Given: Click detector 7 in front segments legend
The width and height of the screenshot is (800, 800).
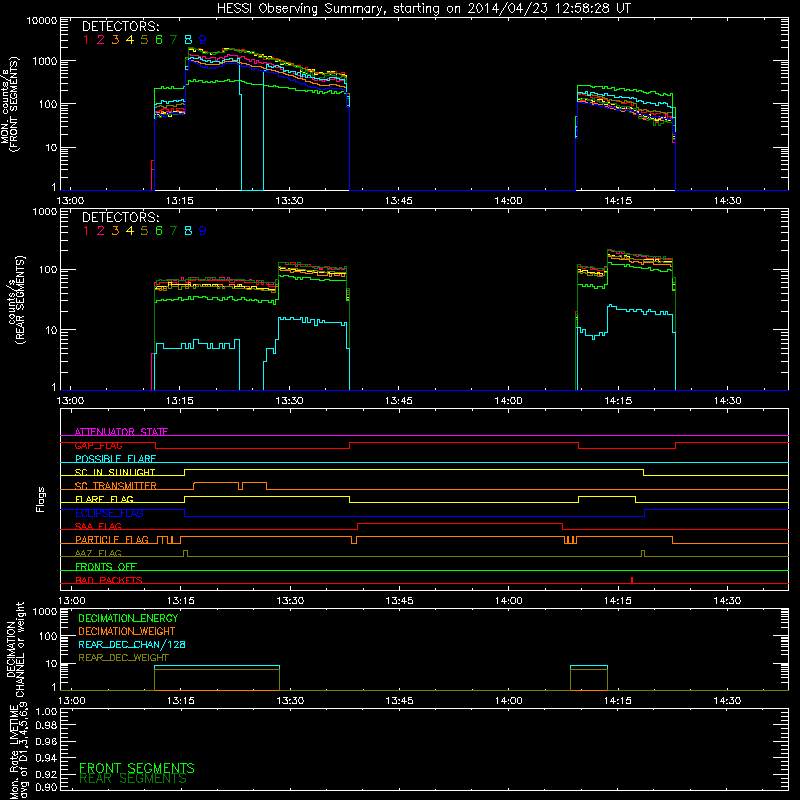Looking at the screenshot, I should click(173, 40).
